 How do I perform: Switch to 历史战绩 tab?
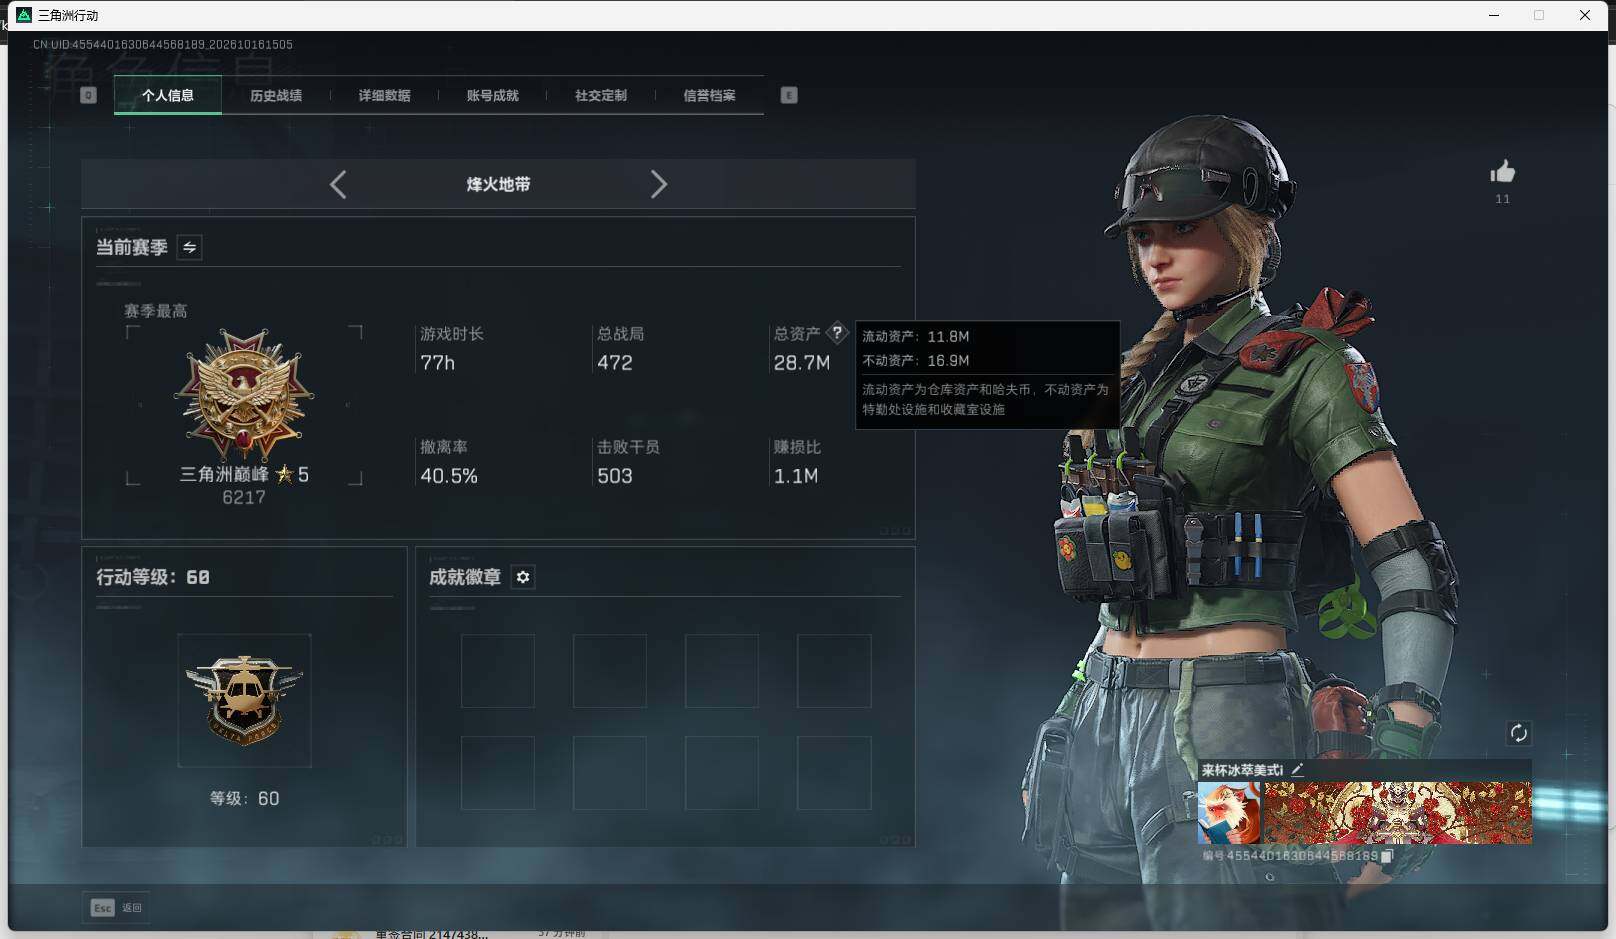276,95
